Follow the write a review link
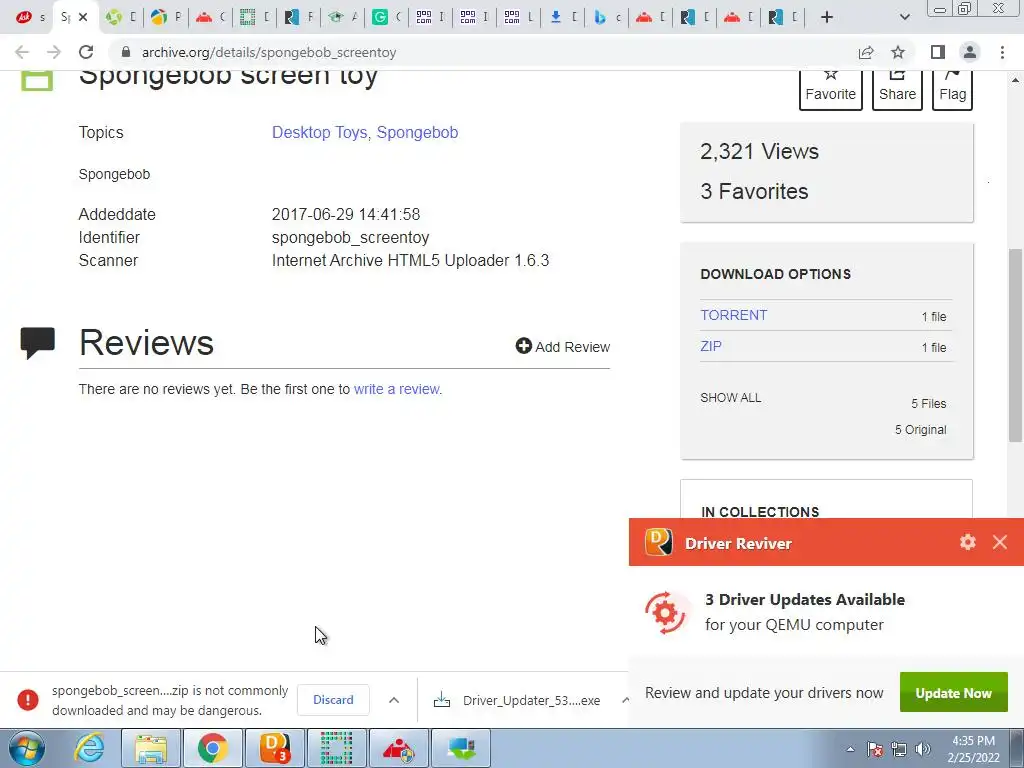 pyautogui.click(x=396, y=389)
